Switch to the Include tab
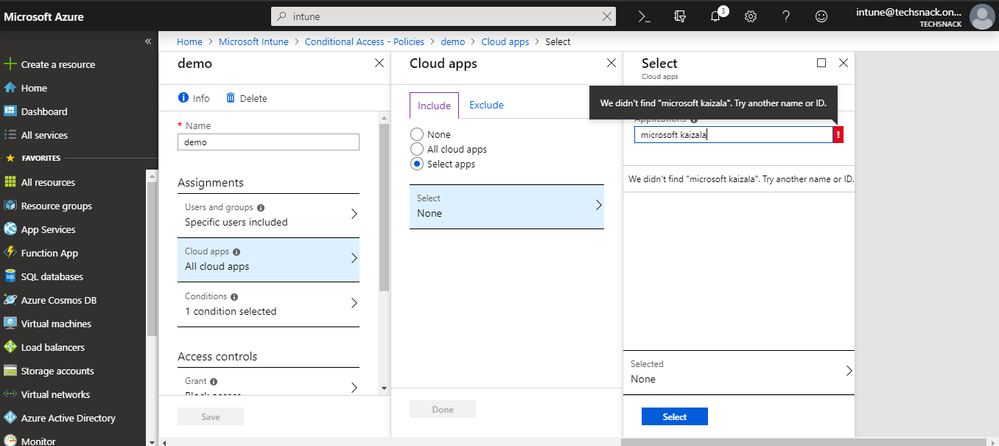The height and width of the screenshot is (446, 999). 433,106
